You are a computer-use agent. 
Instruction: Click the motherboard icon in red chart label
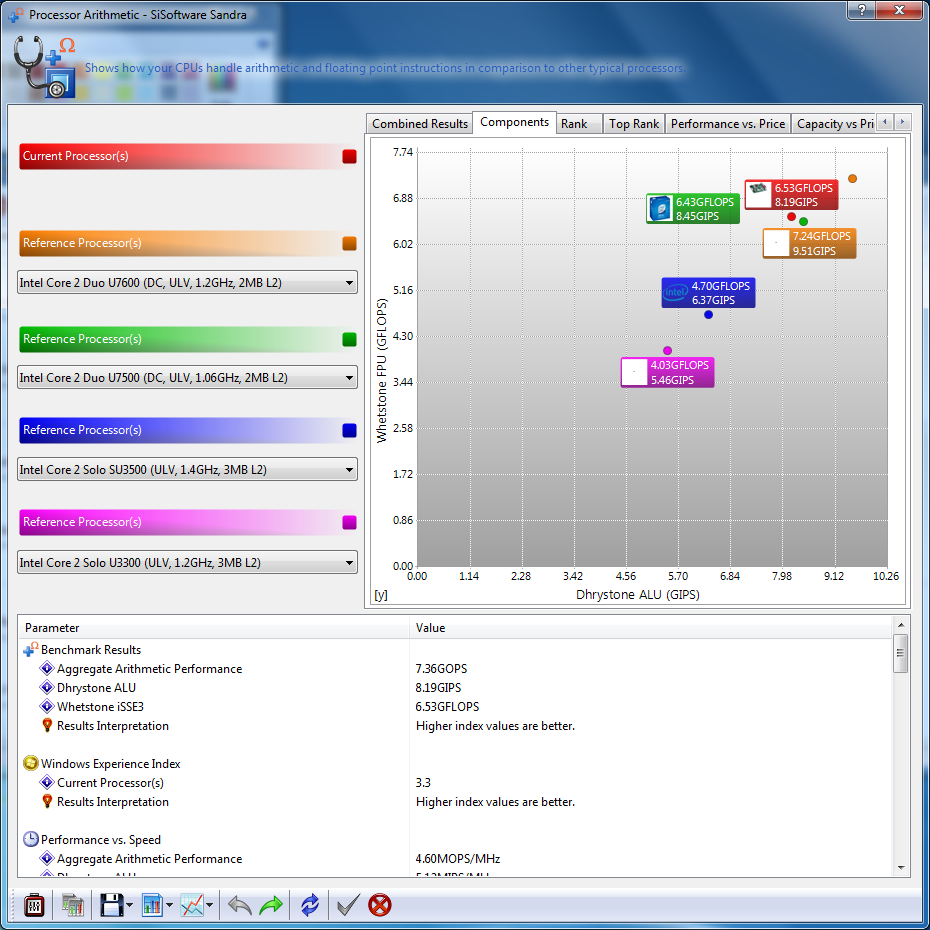(758, 194)
